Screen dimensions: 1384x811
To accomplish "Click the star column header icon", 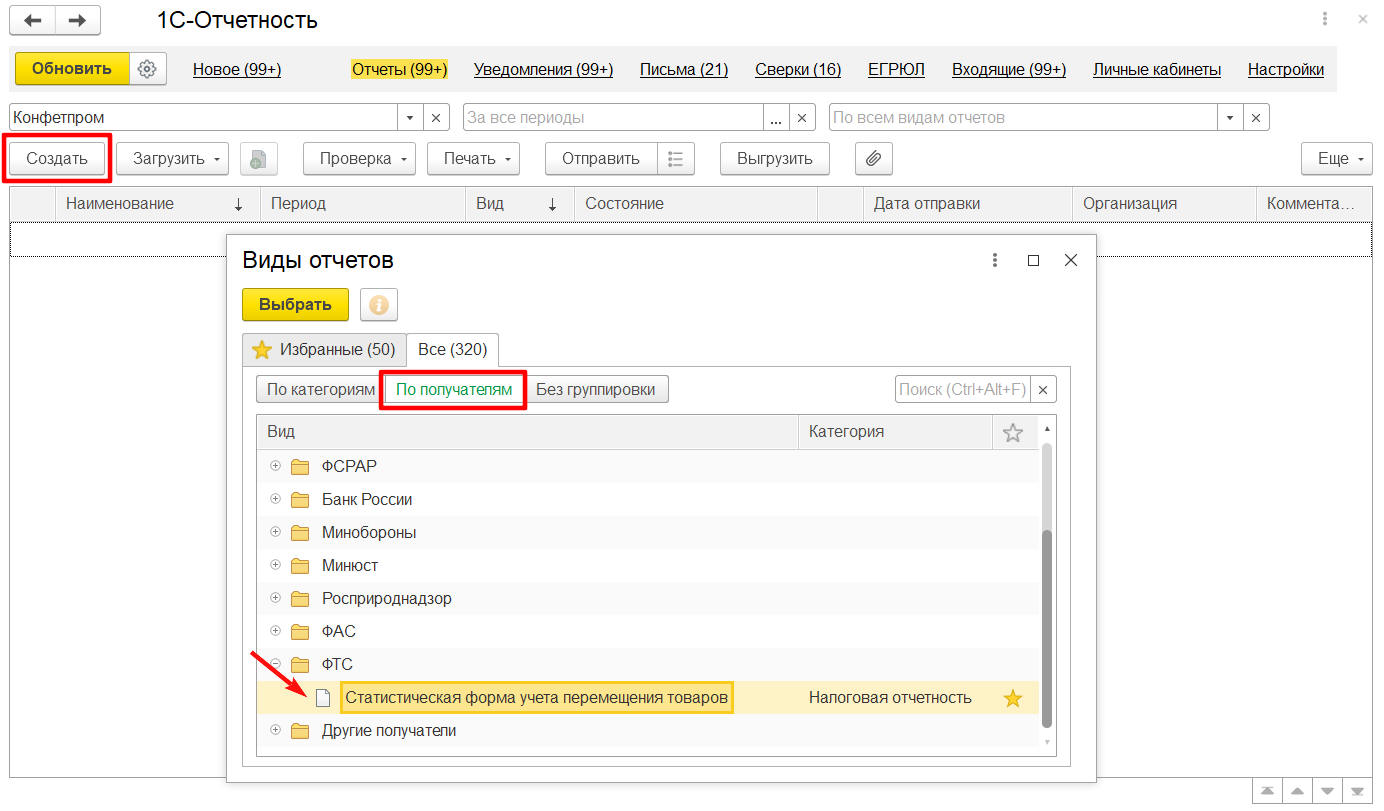I will 1013,432.
